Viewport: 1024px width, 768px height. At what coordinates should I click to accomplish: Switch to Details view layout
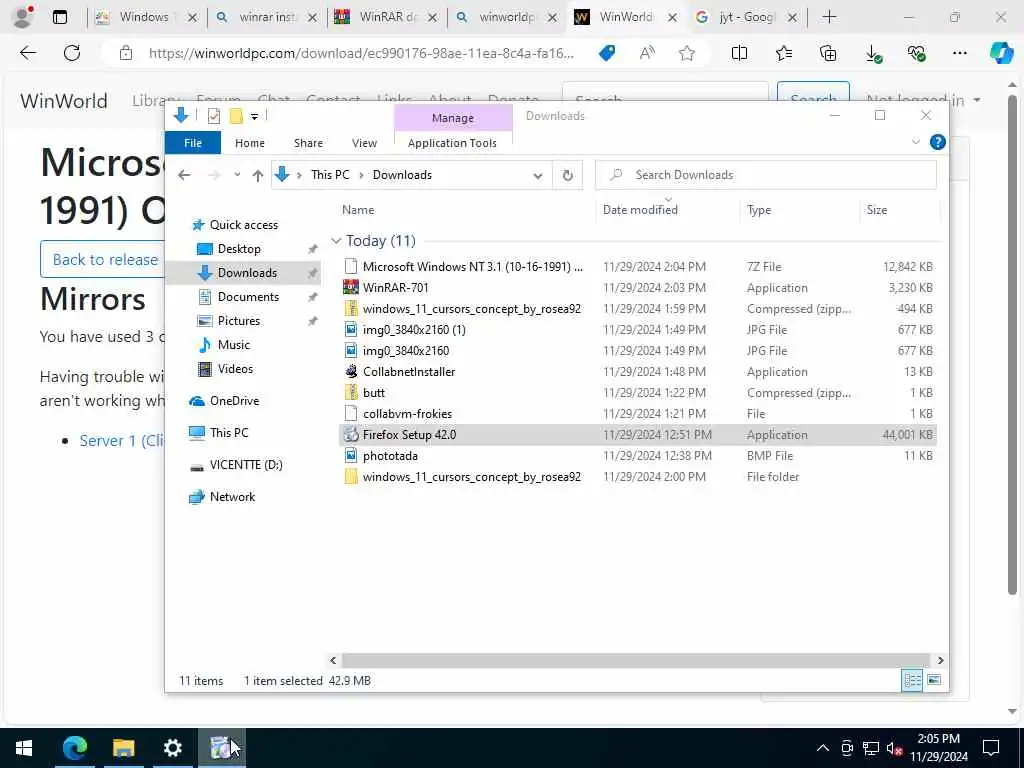pos(912,680)
